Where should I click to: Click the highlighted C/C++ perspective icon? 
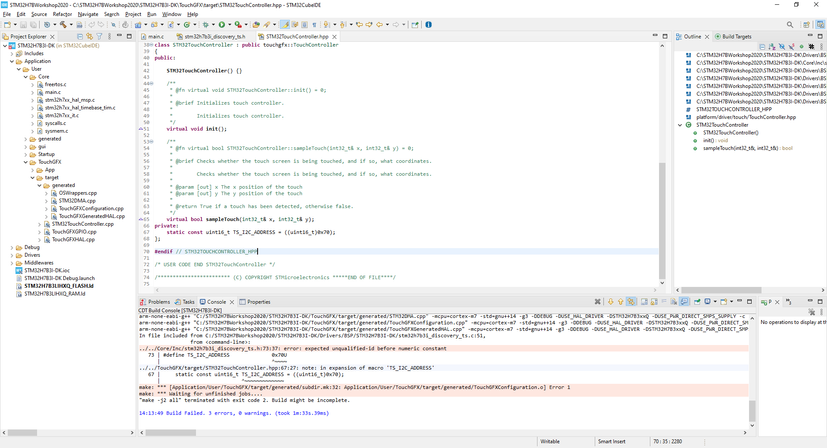tap(820, 25)
